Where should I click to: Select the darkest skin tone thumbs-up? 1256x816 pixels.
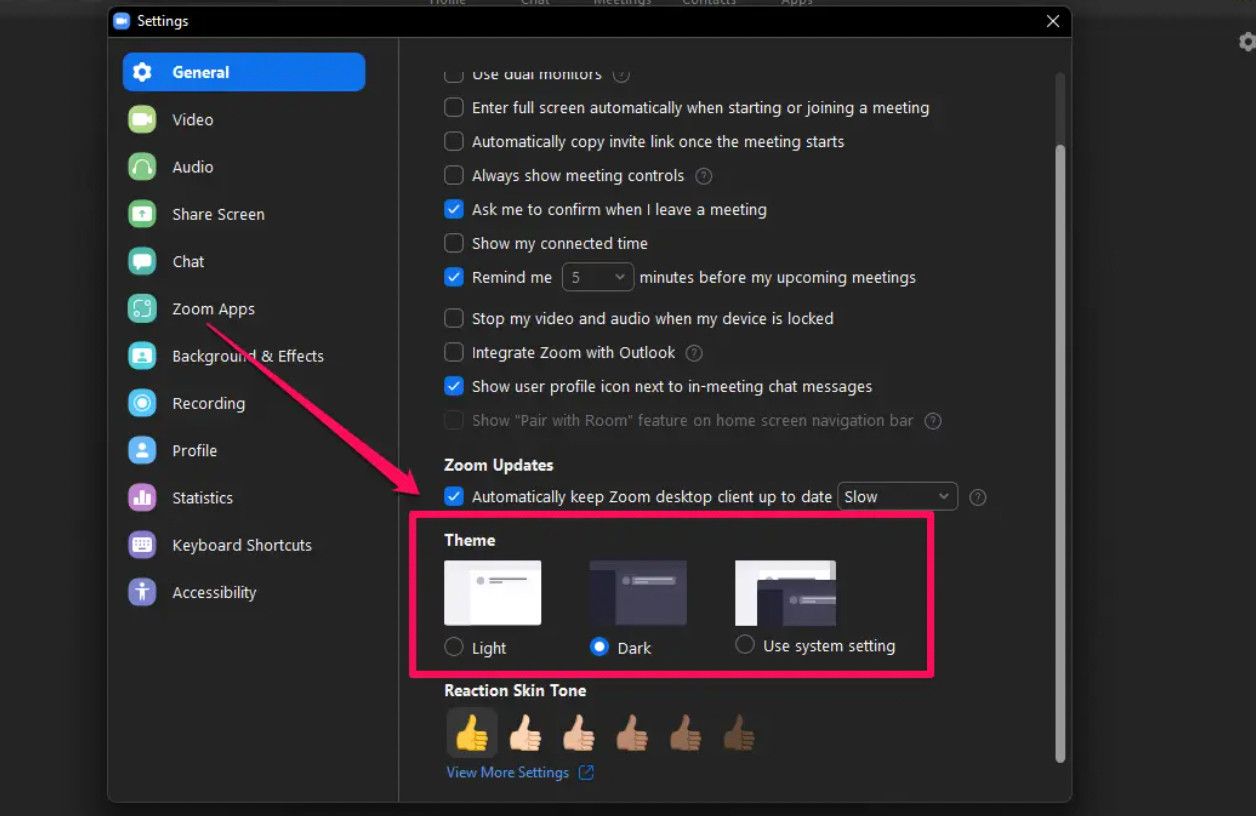pyautogui.click(x=739, y=733)
